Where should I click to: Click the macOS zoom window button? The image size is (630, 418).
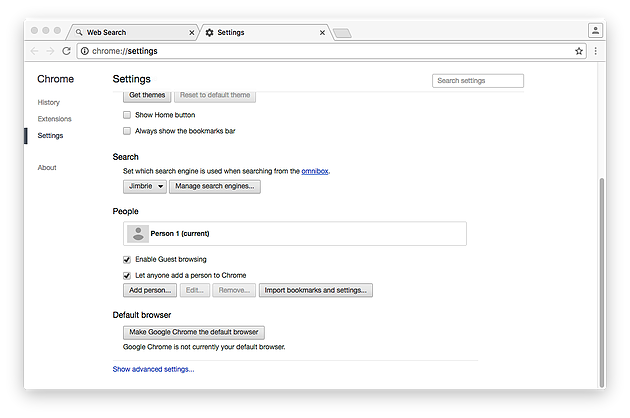point(57,31)
